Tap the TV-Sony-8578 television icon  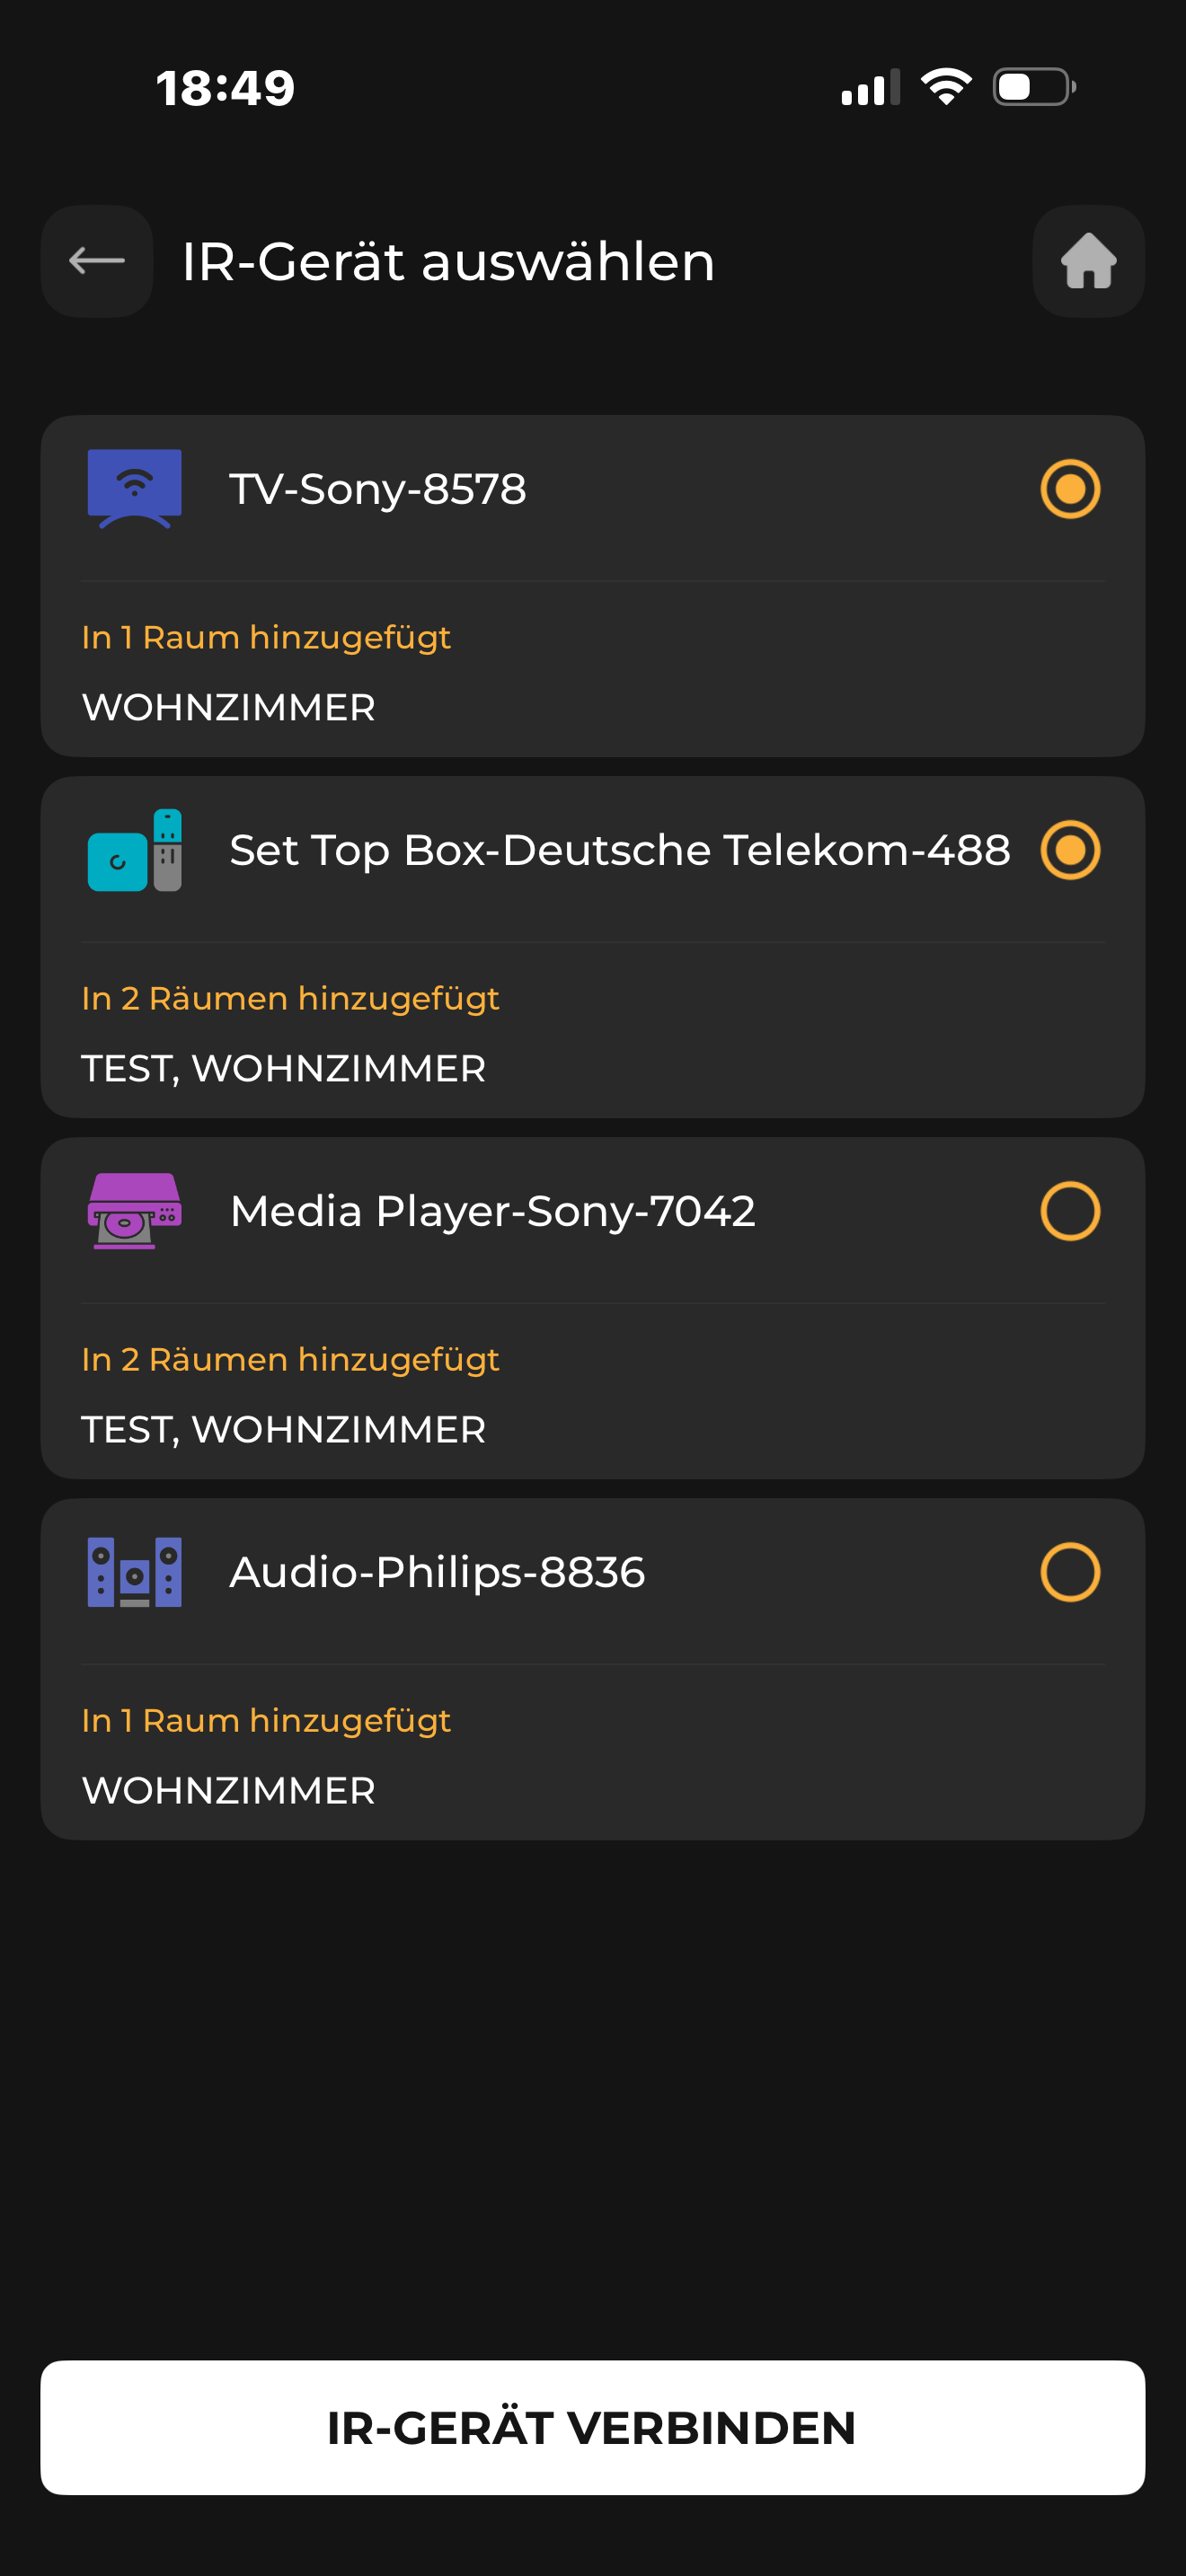point(134,489)
